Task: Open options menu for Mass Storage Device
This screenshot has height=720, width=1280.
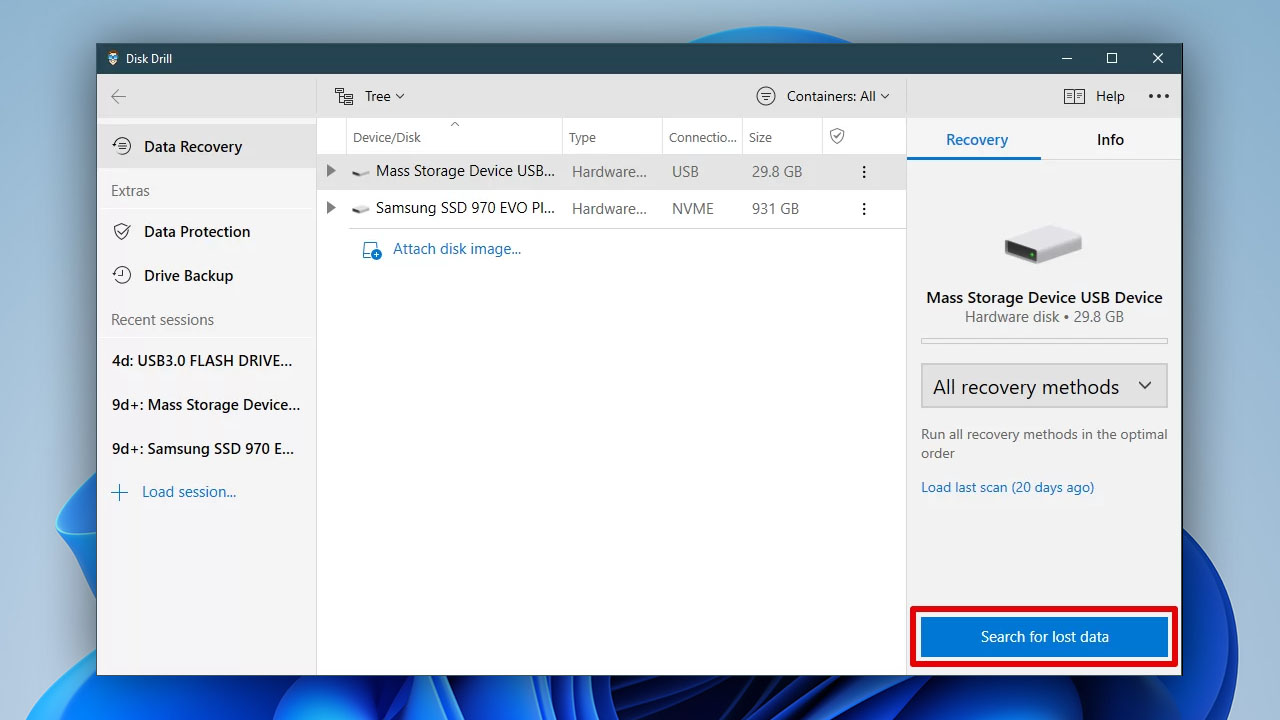Action: click(864, 172)
